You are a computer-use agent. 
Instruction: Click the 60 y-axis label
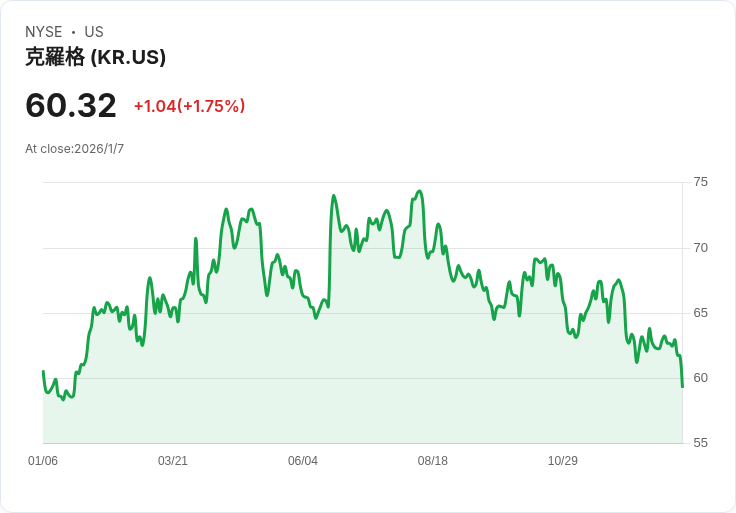700,378
